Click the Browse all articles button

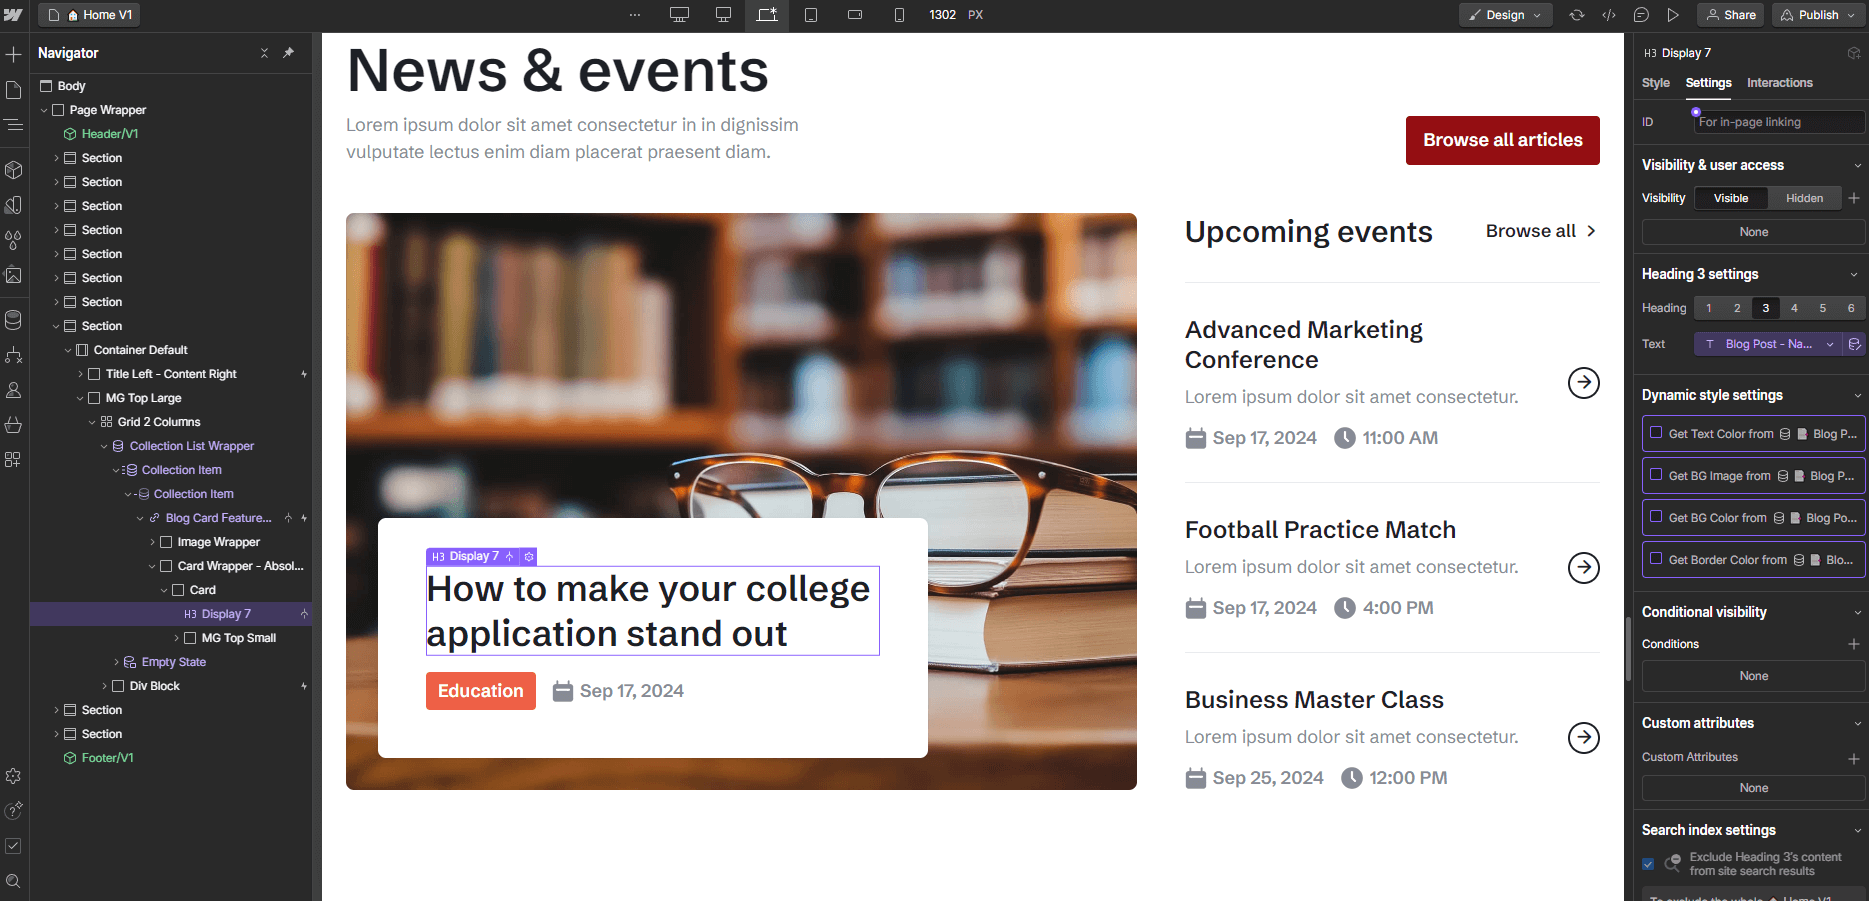(x=1502, y=140)
